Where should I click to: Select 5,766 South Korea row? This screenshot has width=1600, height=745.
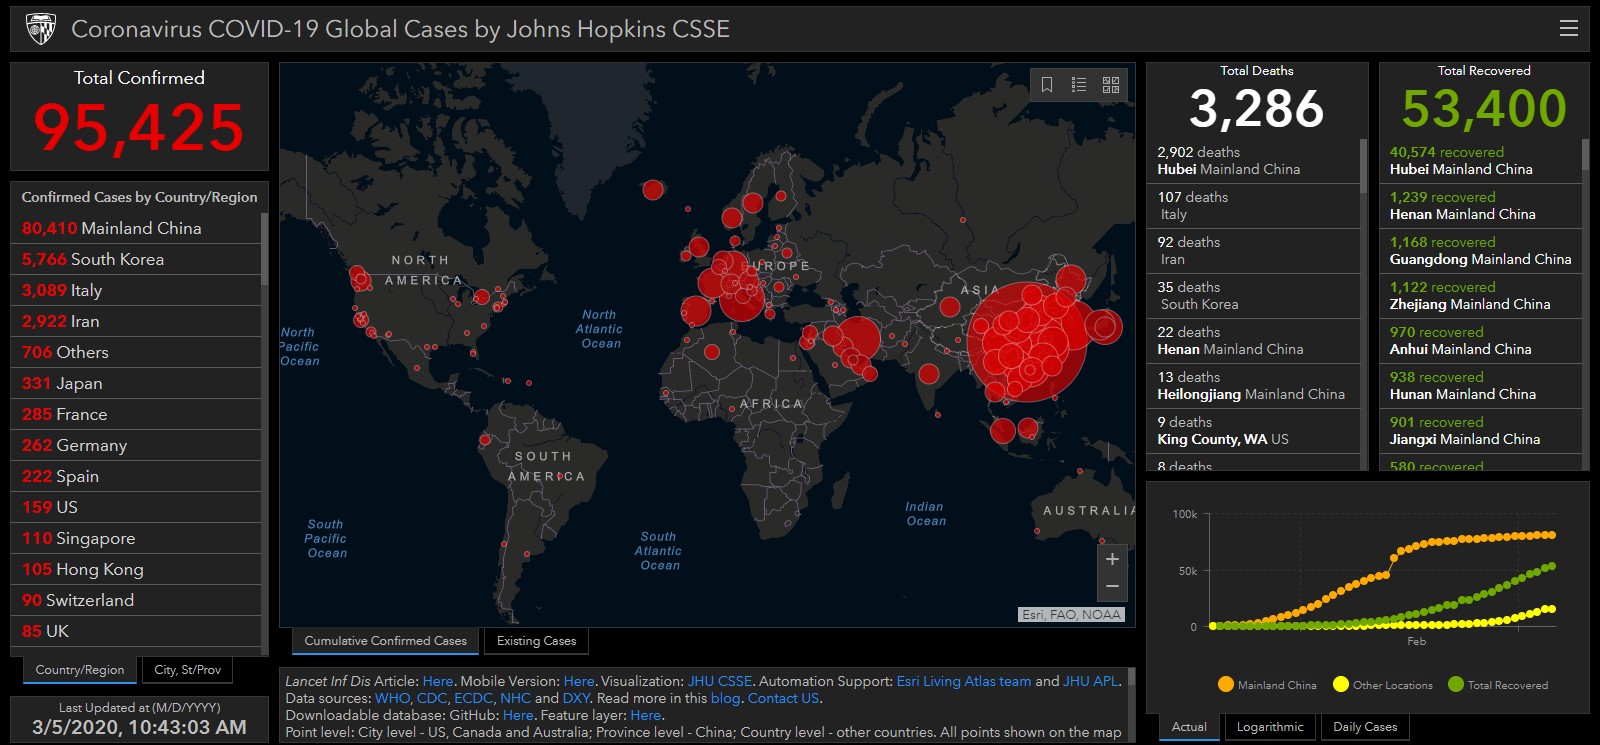tap(136, 259)
